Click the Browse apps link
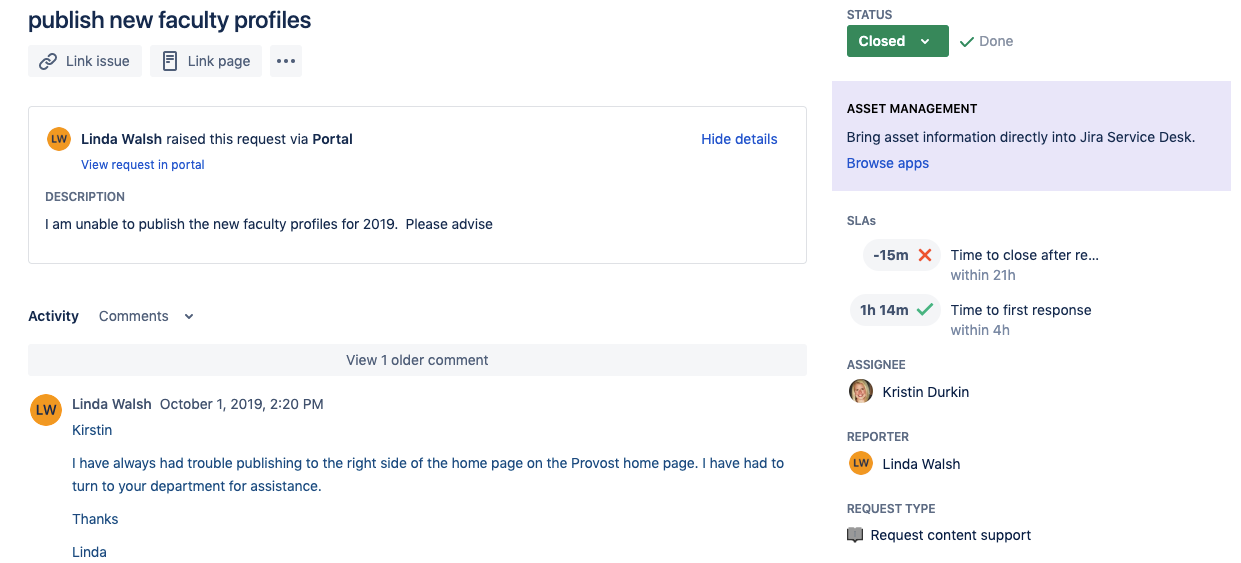Viewport: 1241px width, 563px height. click(888, 163)
